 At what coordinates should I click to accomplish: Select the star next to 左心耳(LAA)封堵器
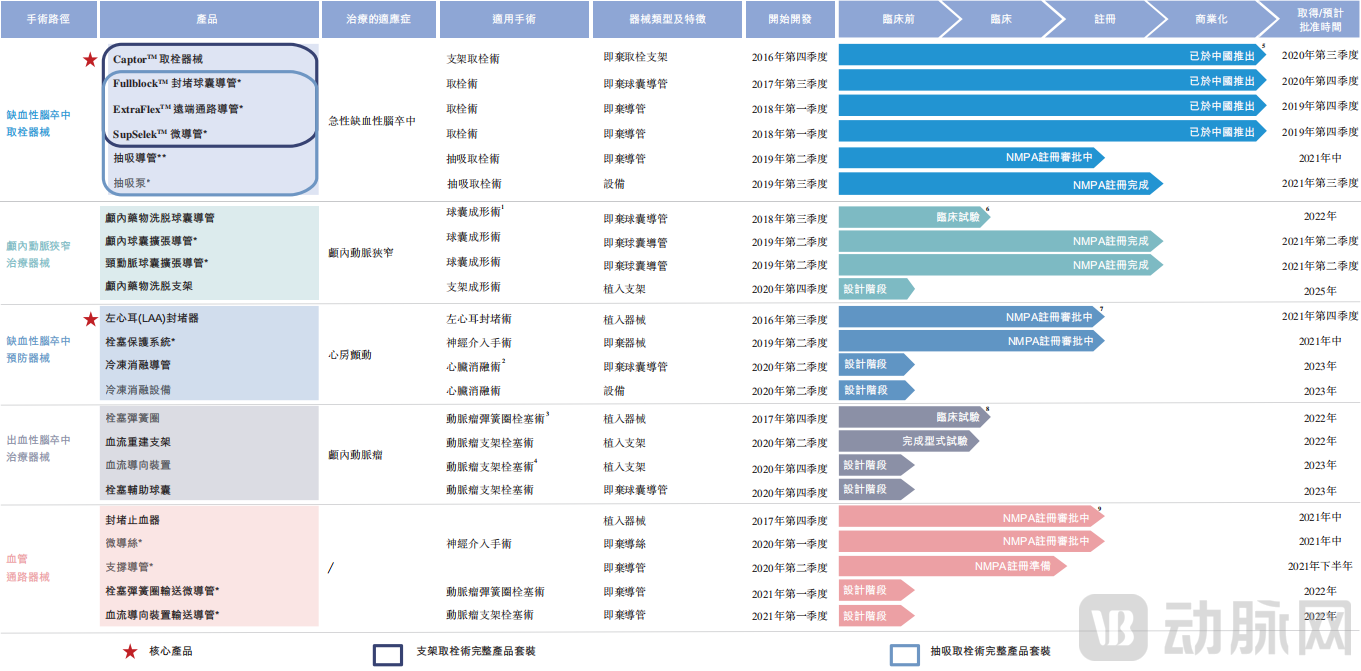click(x=91, y=317)
